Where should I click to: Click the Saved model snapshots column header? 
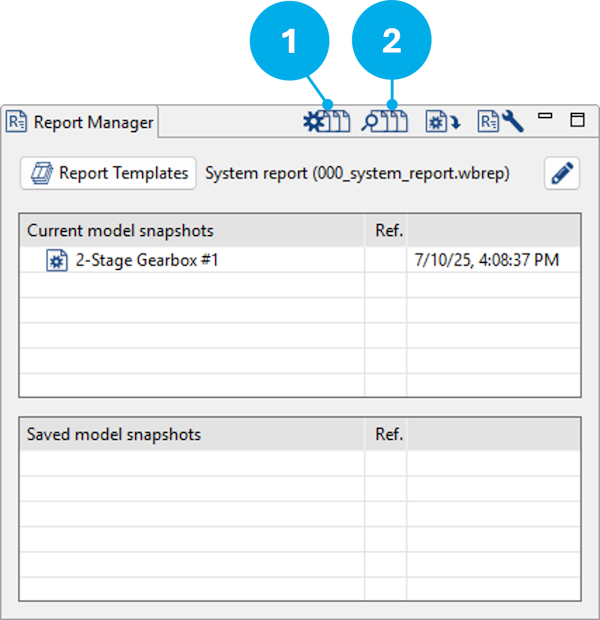(x=114, y=435)
